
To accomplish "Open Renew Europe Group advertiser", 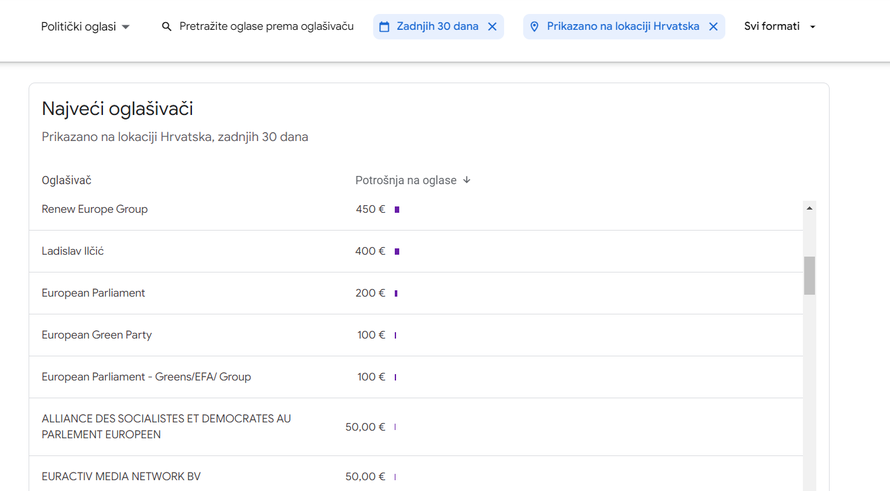I will tap(95, 209).
